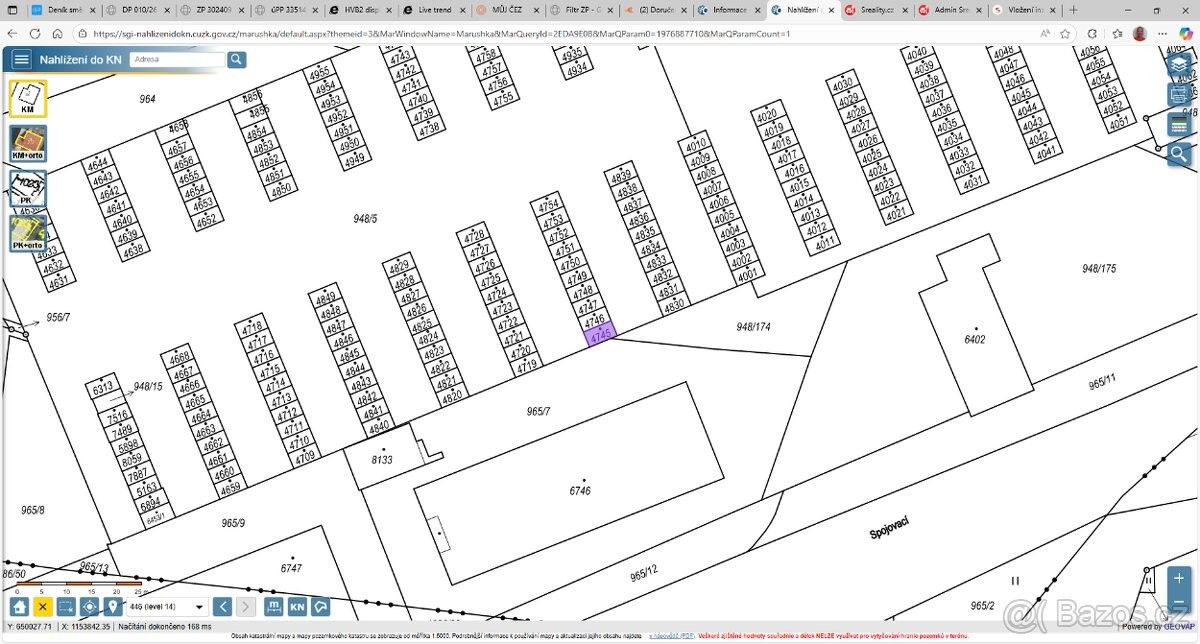Open the scale level 14 dropdown
1200x644 pixels.
click(166, 607)
